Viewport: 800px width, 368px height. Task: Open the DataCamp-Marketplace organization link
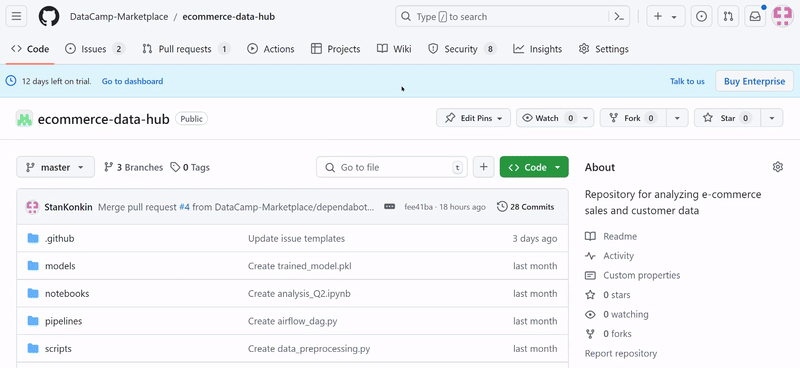pos(119,16)
